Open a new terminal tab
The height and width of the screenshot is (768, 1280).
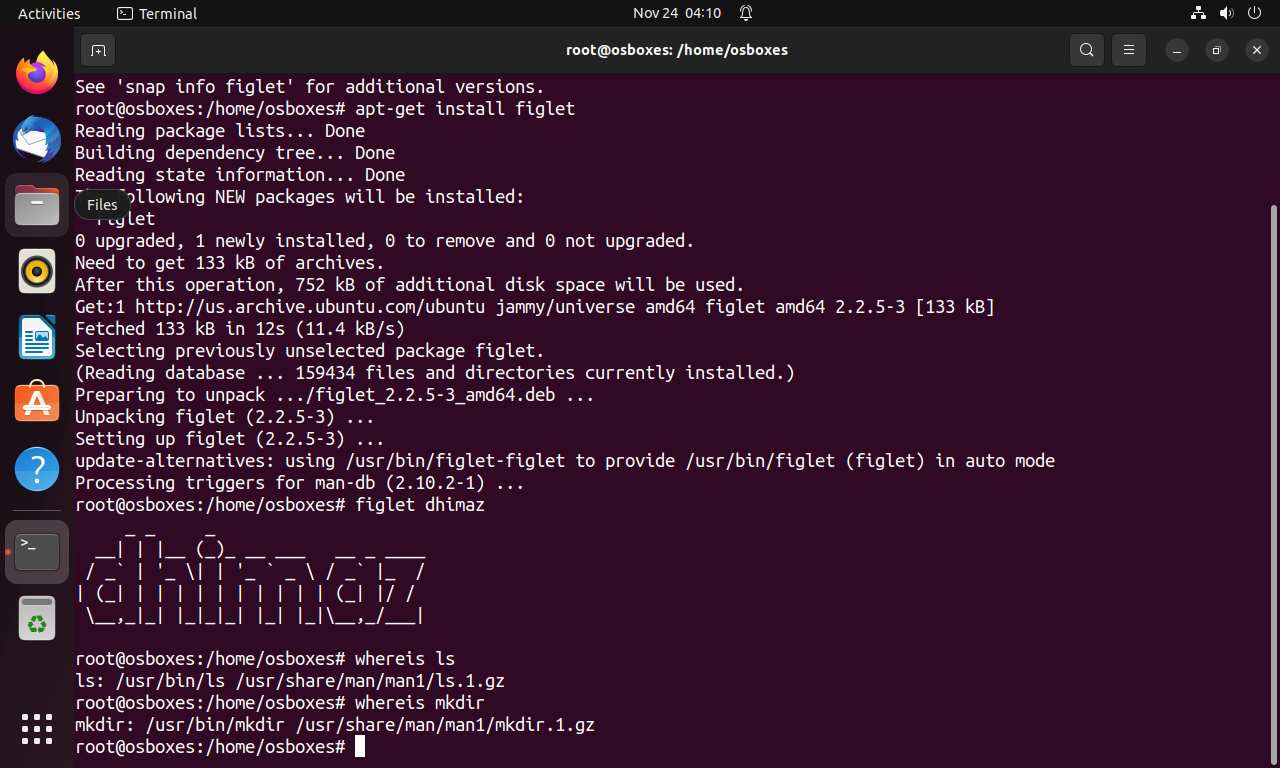tap(97, 50)
